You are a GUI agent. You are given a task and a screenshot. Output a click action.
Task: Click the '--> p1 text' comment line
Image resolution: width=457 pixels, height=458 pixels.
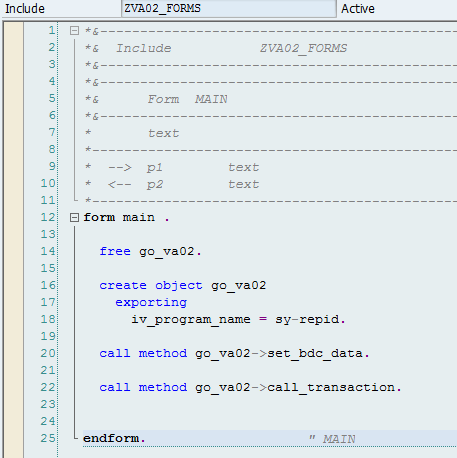click(x=172, y=167)
